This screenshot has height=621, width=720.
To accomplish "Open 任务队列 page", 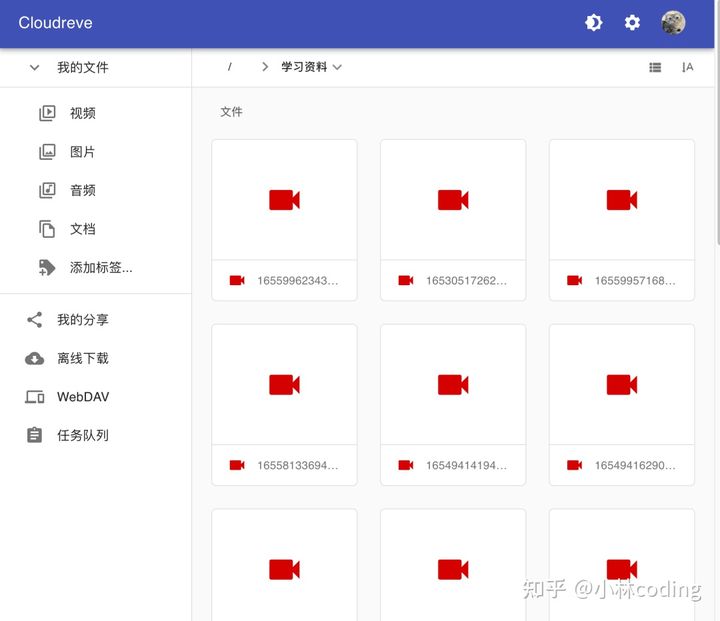I will [x=83, y=435].
